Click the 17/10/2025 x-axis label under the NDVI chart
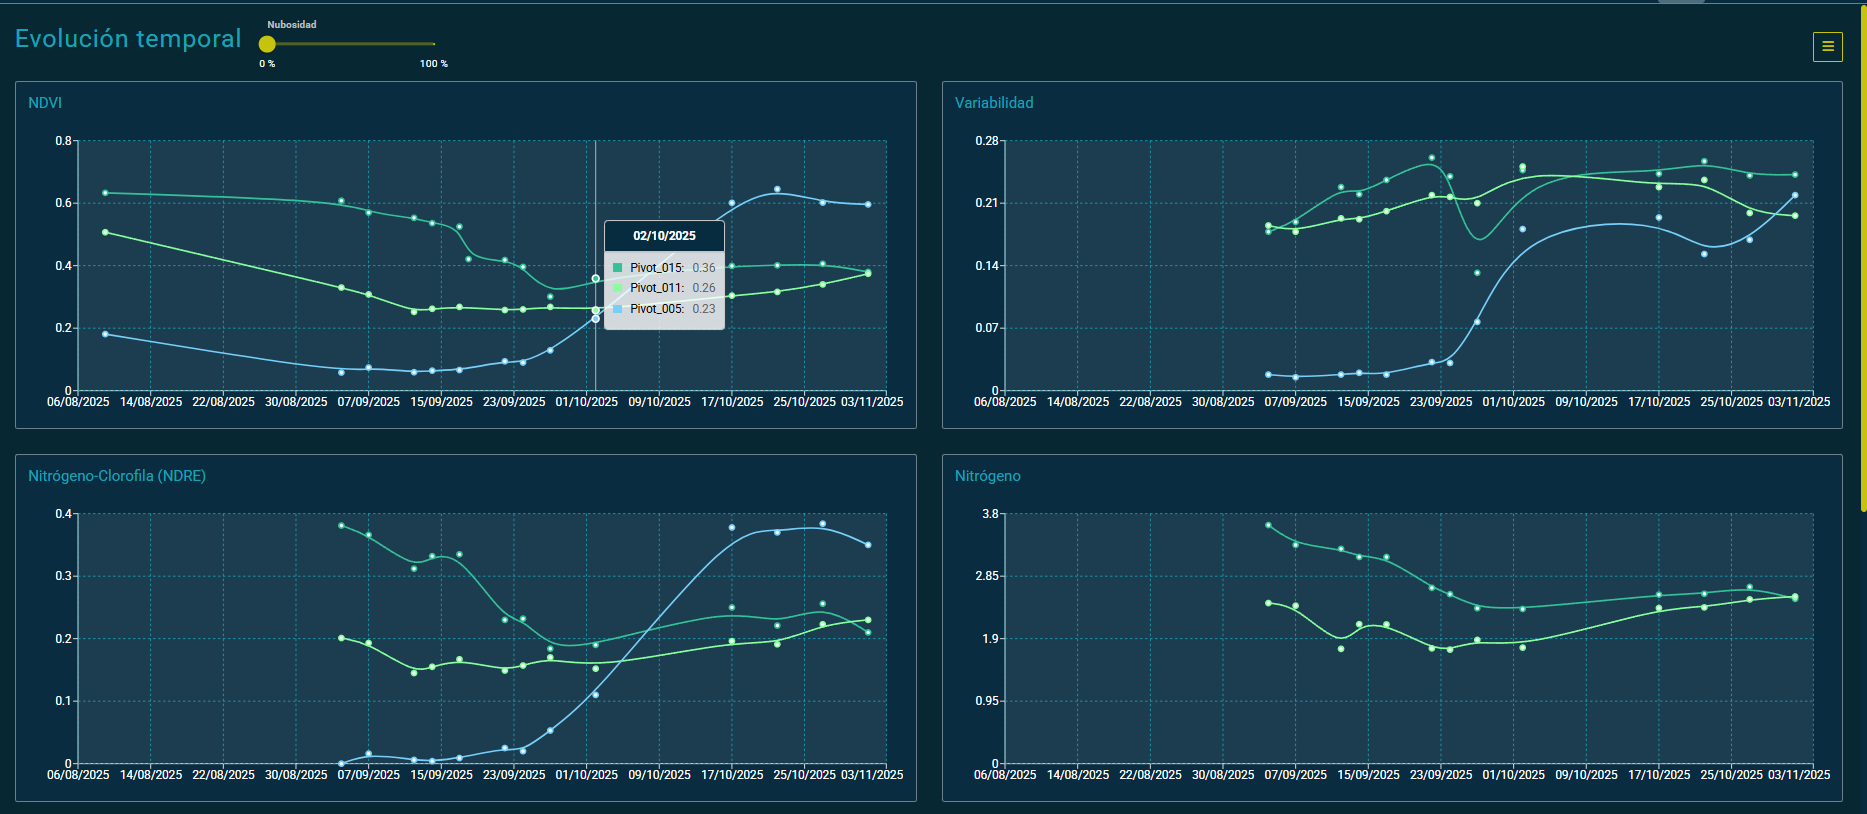Image resolution: width=1867 pixels, height=814 pixels. (732, 402)
